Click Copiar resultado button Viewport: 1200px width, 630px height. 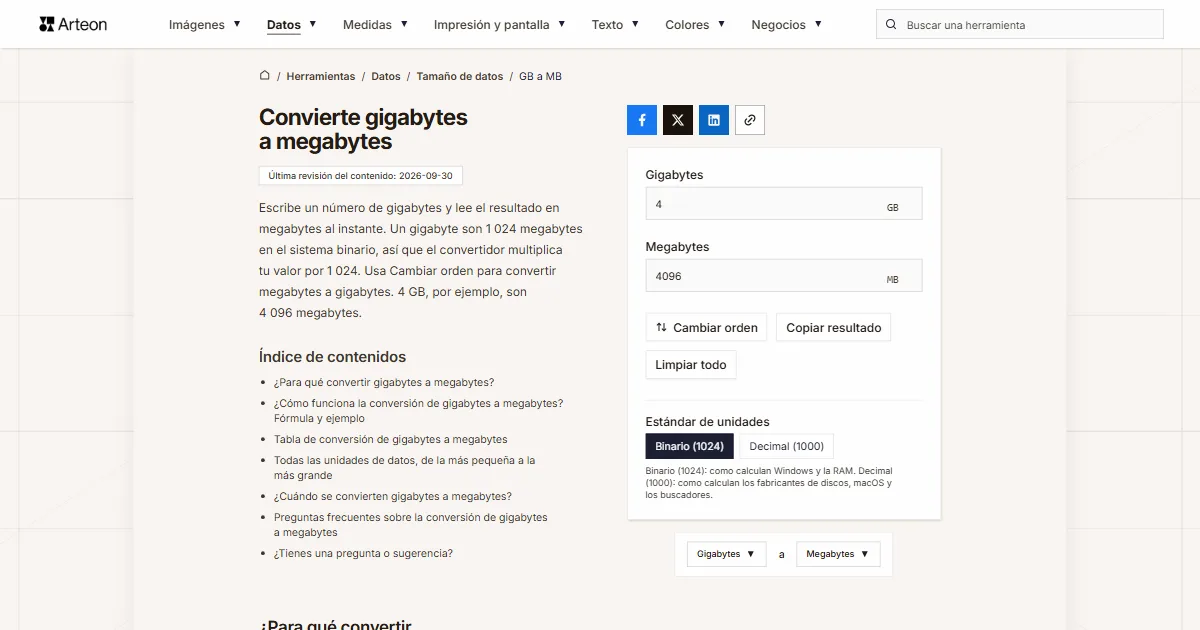834,328
